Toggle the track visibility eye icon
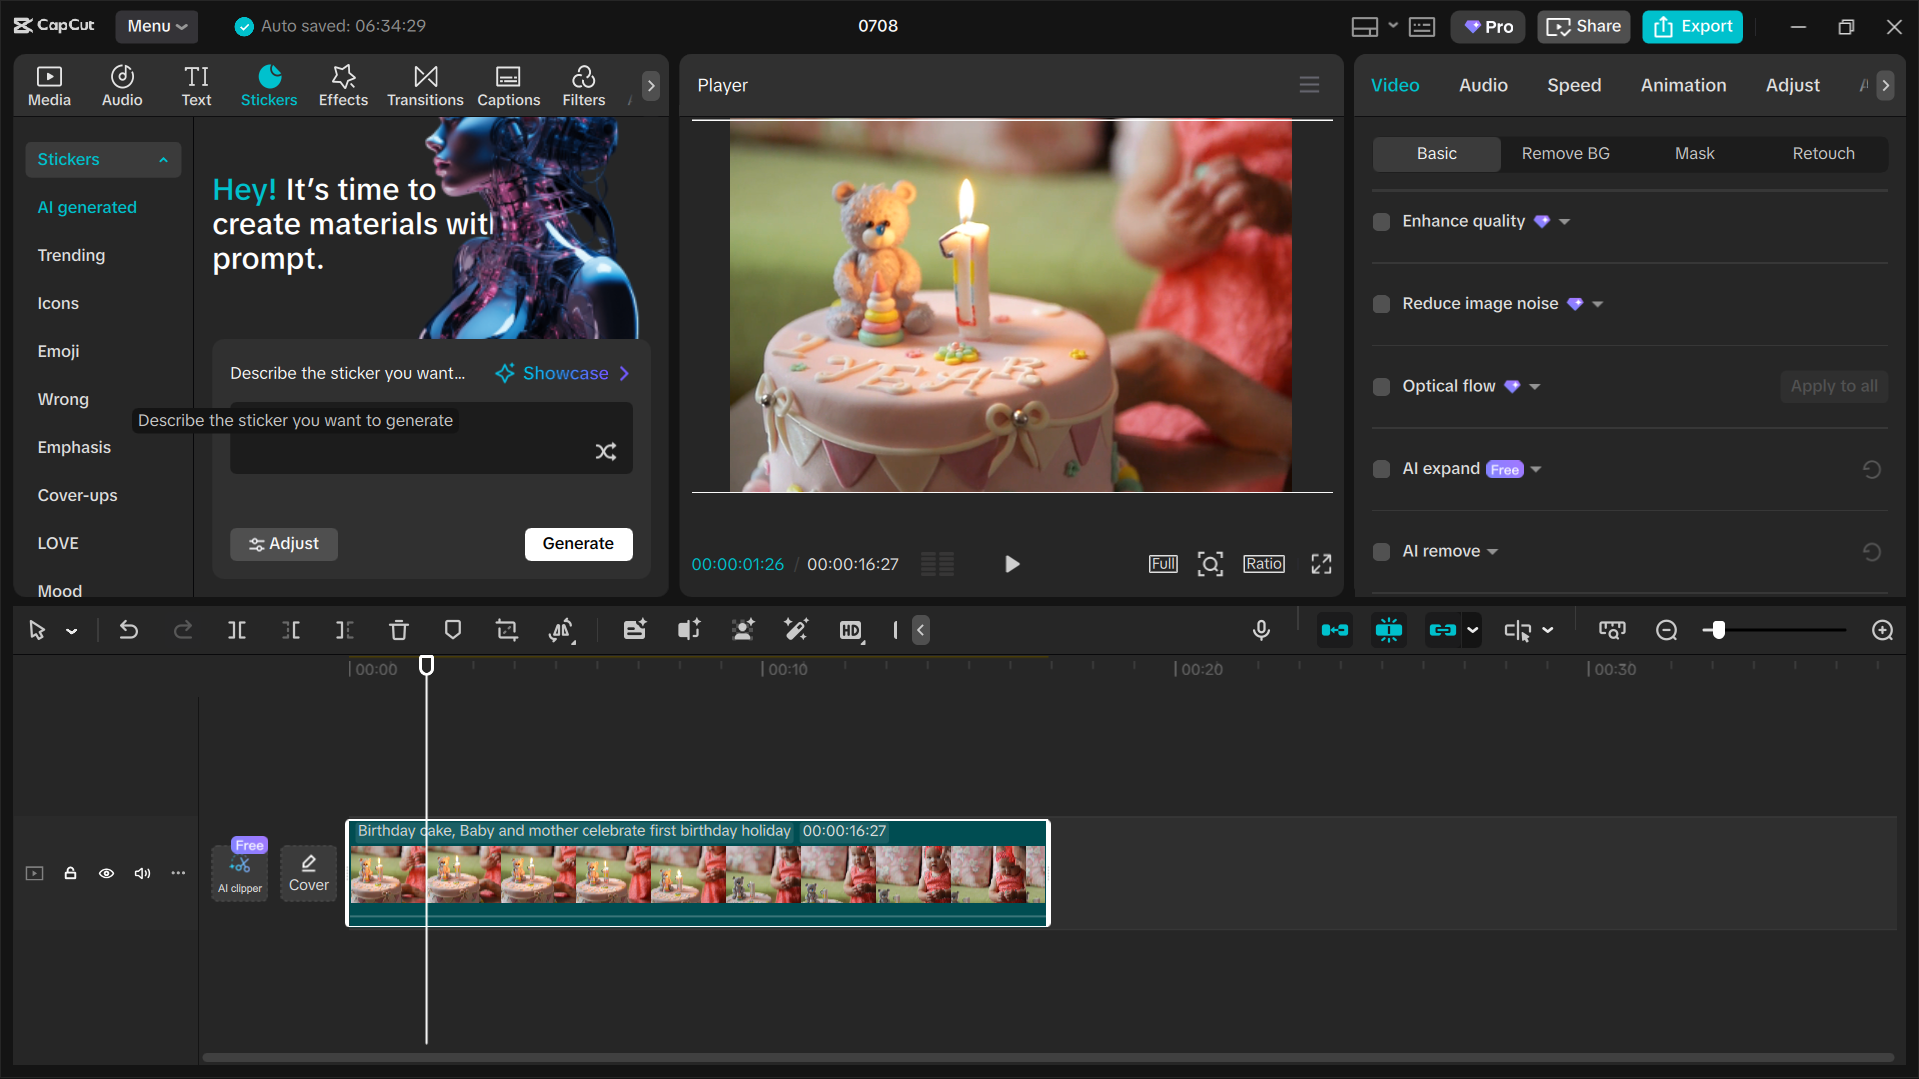Viewport: 1919px width, 1079px height. point(106,873)
